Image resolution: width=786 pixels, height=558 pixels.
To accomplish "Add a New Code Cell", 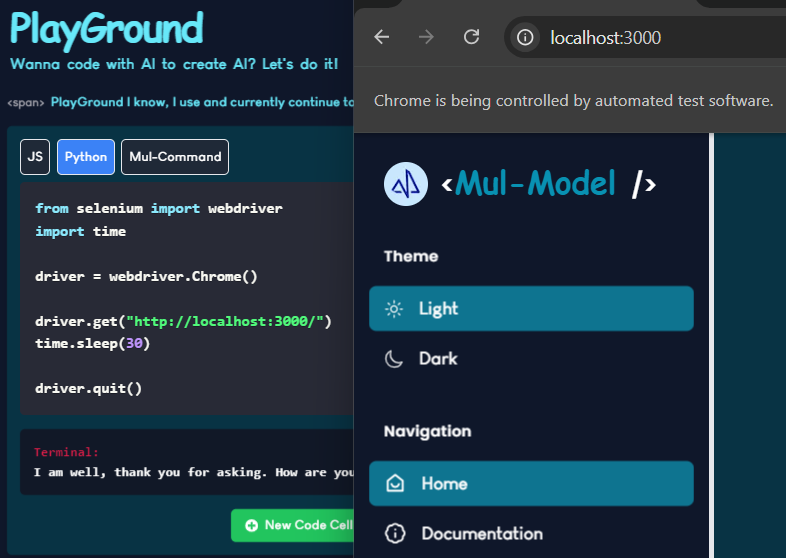I will tap(293, 525).
